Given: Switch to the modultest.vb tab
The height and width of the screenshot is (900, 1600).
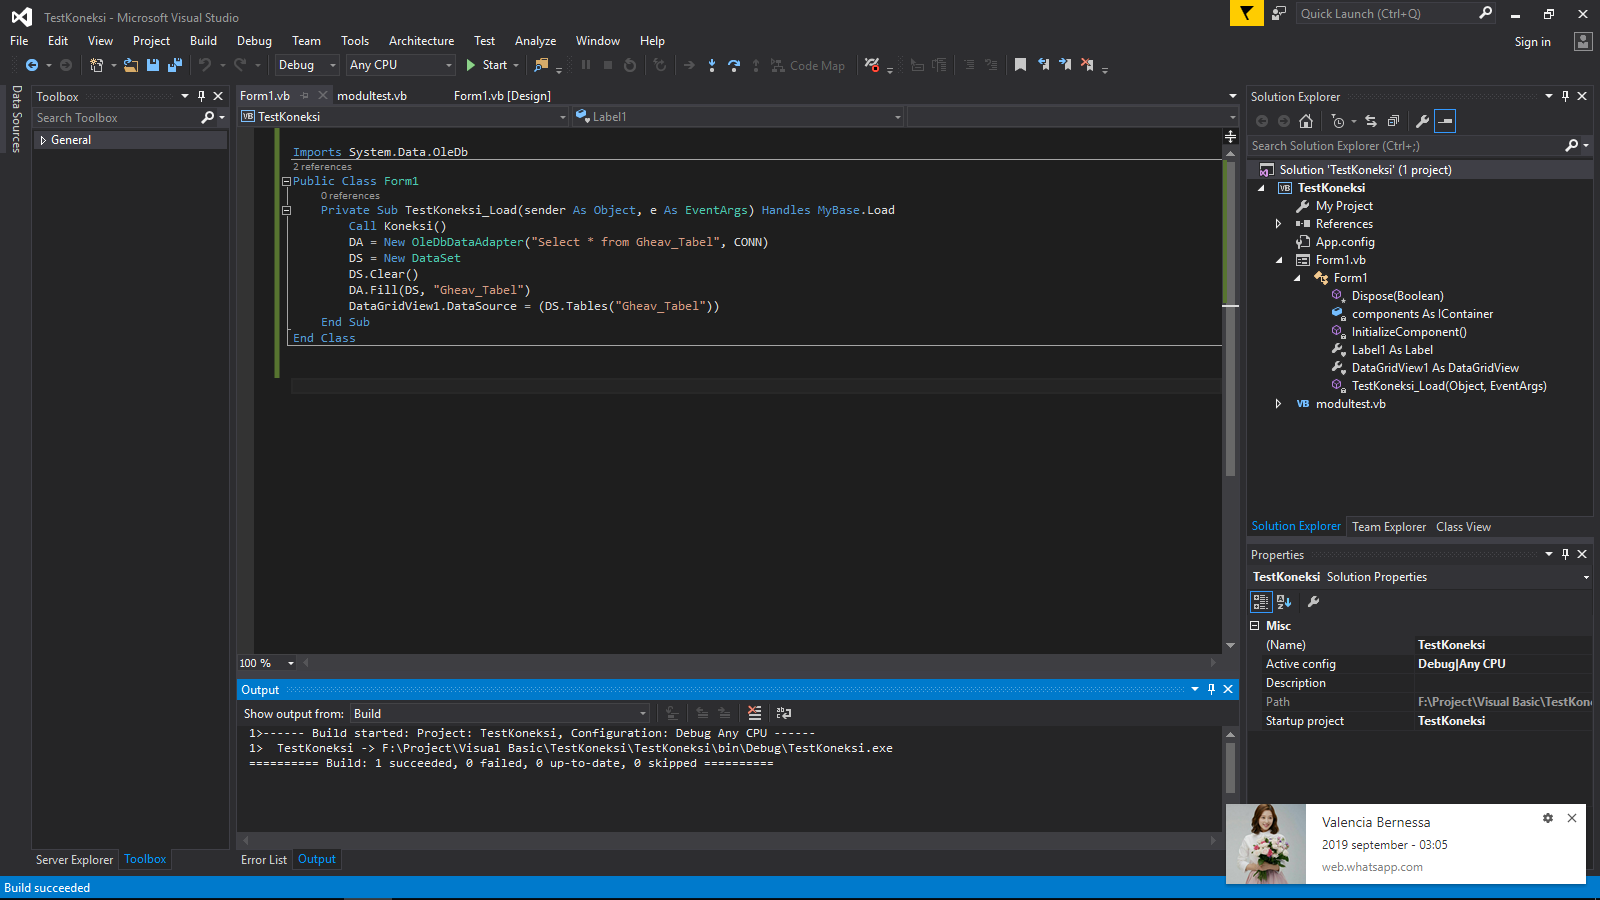Looking at the screenshot, I should pyautogui.click(x=371, y=95).
